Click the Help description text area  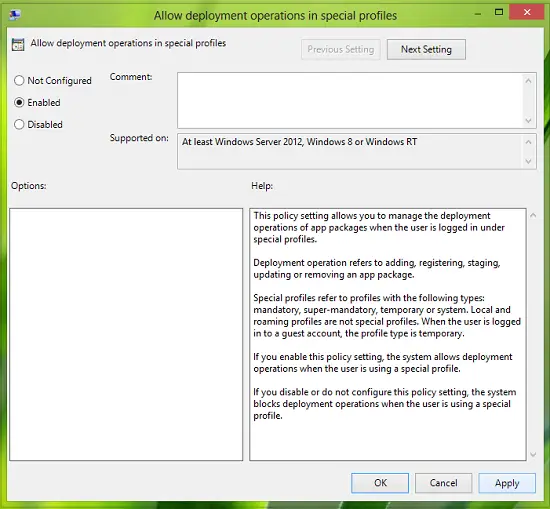pyautogui.click(x=388, y=334)
